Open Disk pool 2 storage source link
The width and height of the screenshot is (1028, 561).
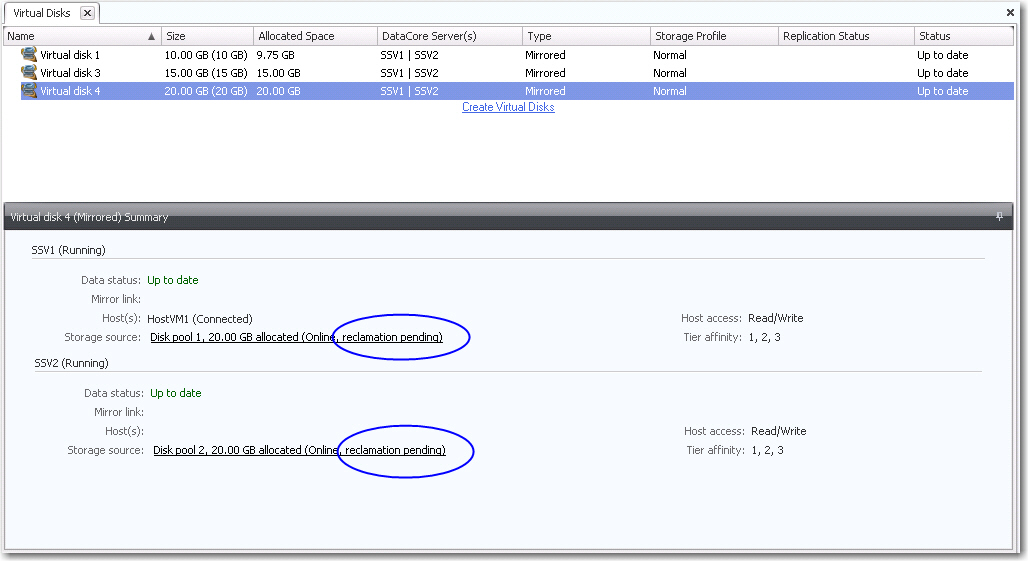[x=298, y=450]
